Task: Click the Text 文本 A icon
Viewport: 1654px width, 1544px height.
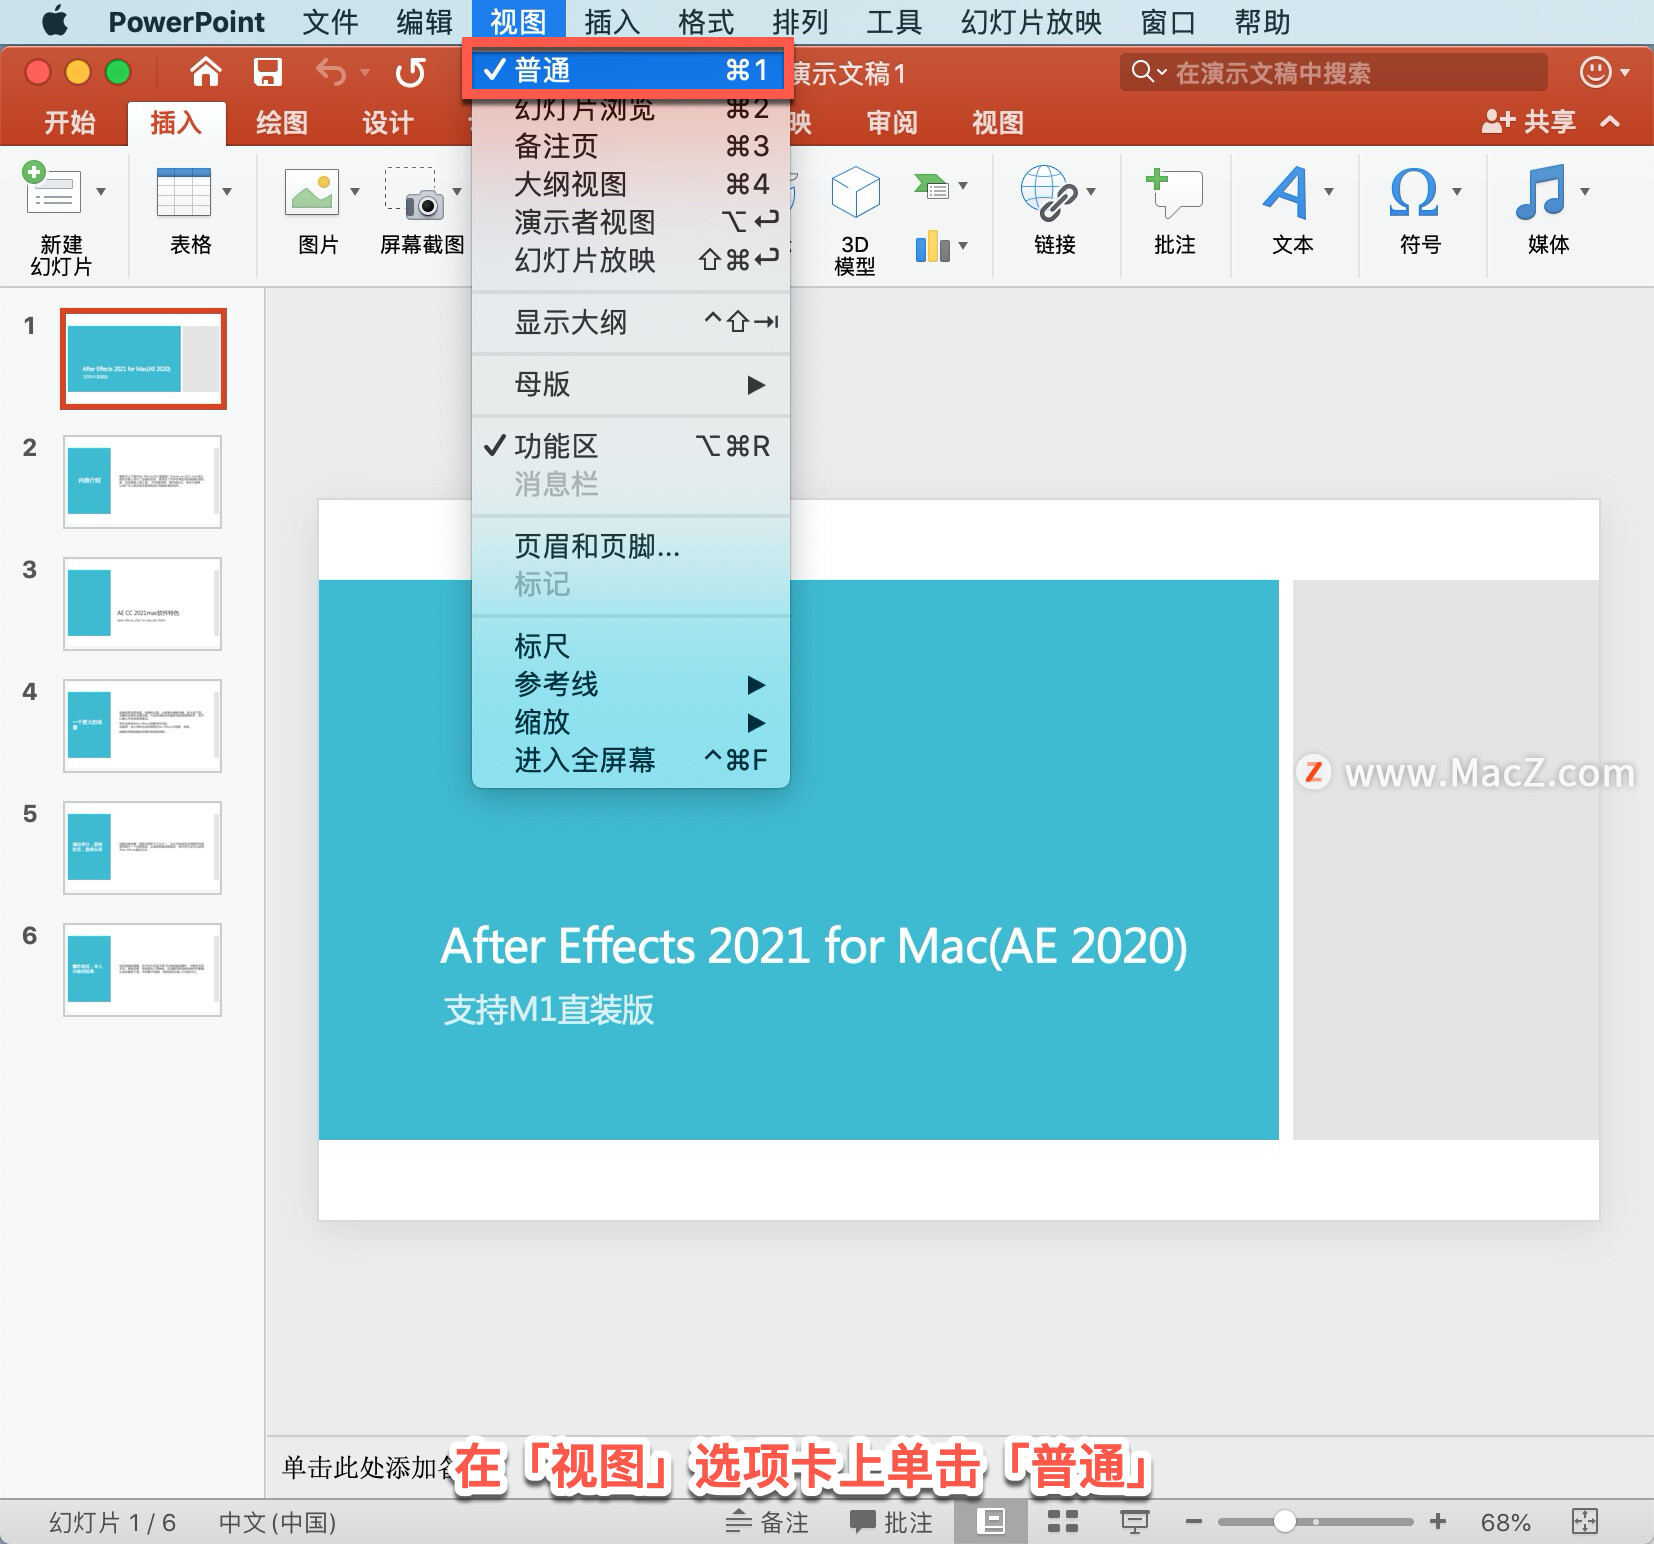Action: pyautogui.click(x=1286, y=192)
